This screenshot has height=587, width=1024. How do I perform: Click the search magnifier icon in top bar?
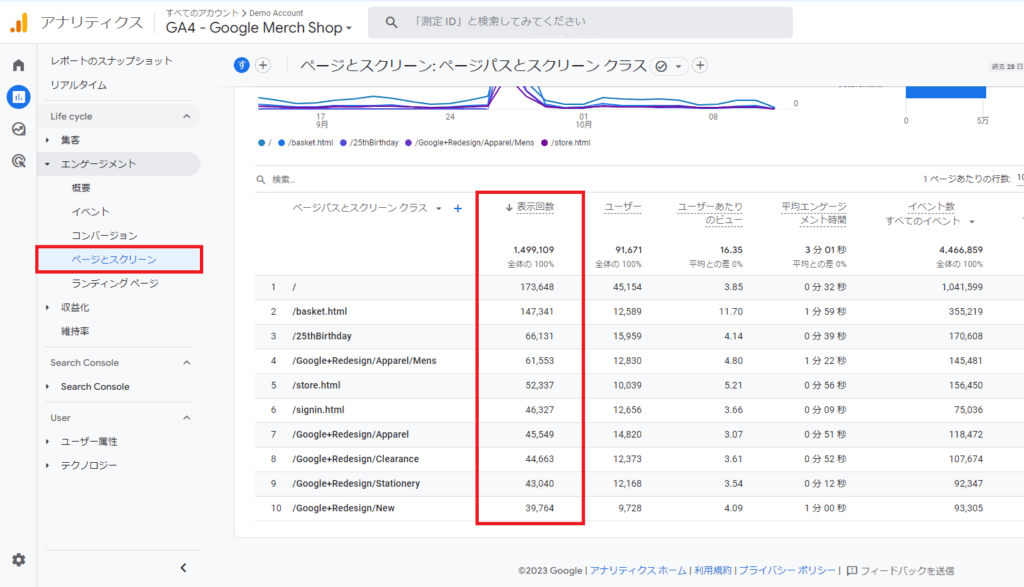(x=391, y=22)
